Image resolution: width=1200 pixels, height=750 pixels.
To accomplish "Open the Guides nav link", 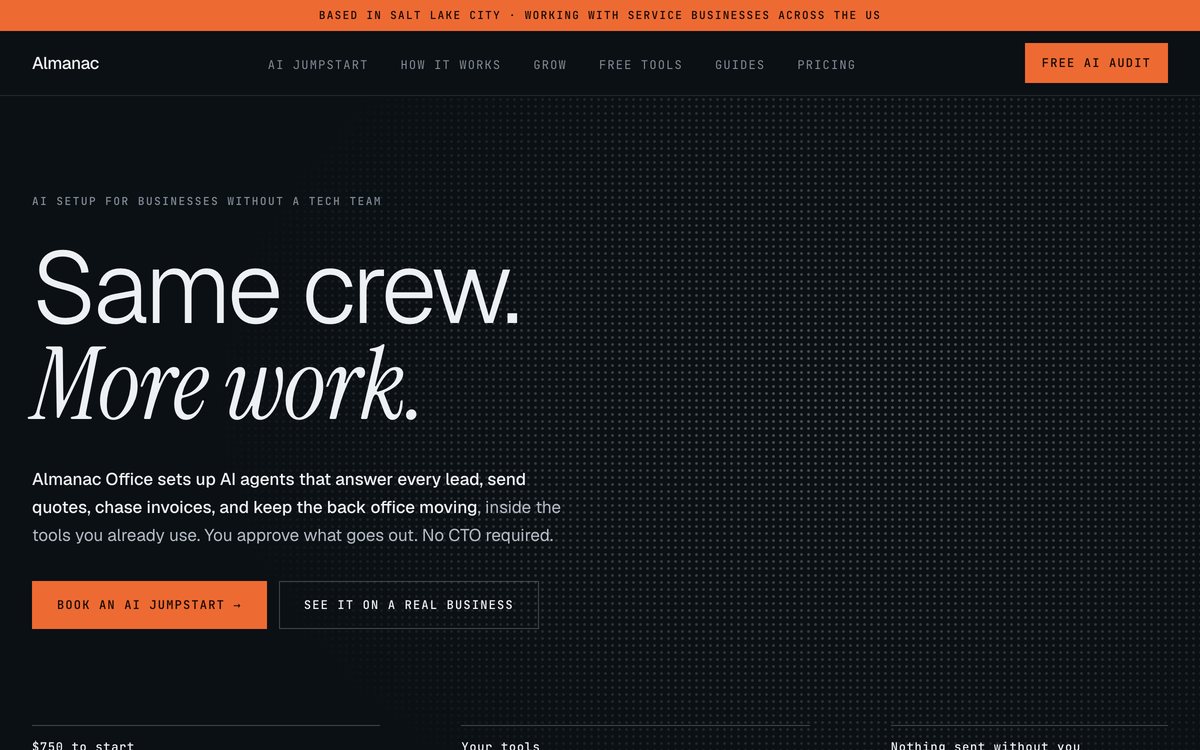I will [740, 65].
